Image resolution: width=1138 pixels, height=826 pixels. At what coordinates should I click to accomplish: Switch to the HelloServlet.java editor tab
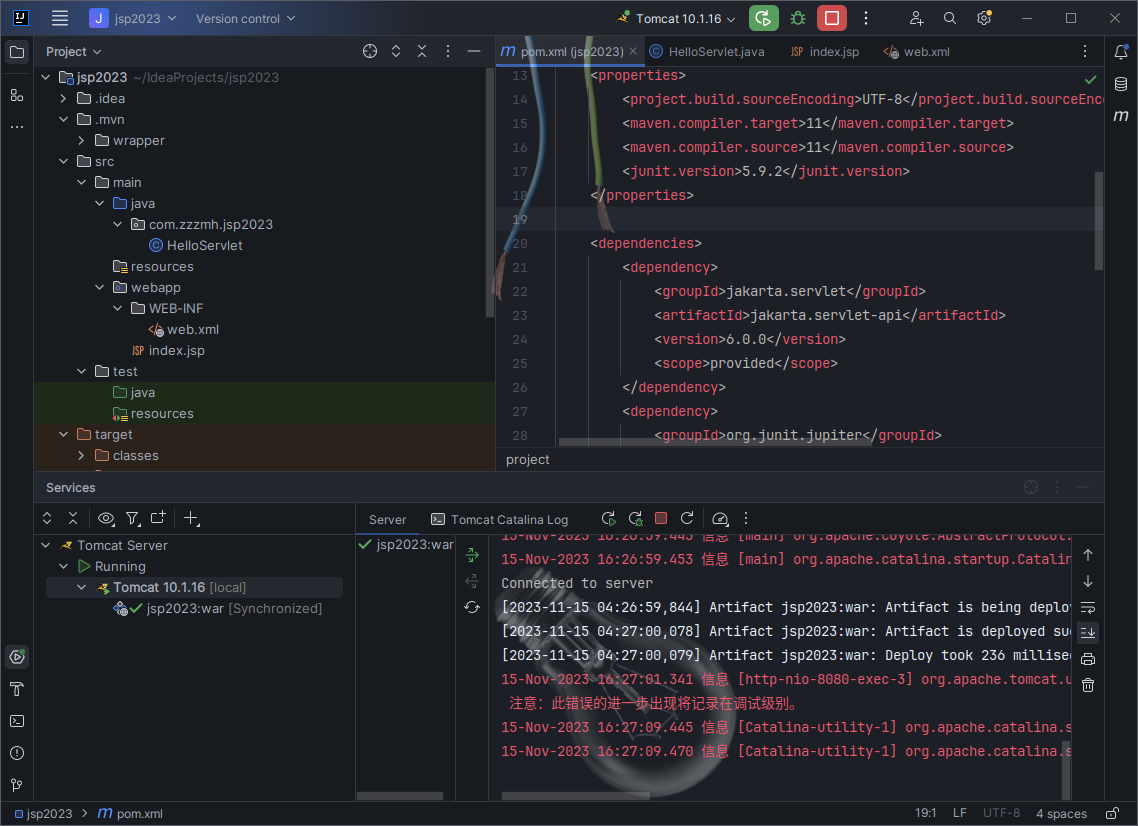tap(715, 52)
